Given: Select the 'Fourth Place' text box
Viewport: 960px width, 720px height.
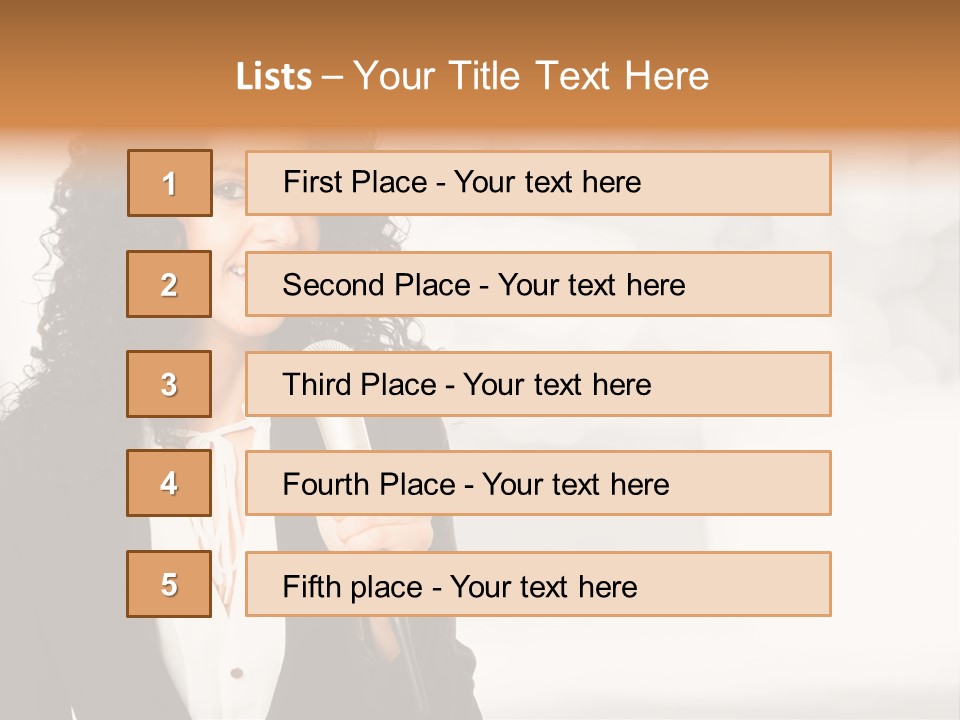Looking at the screenshot, I should tap(538, 483).
